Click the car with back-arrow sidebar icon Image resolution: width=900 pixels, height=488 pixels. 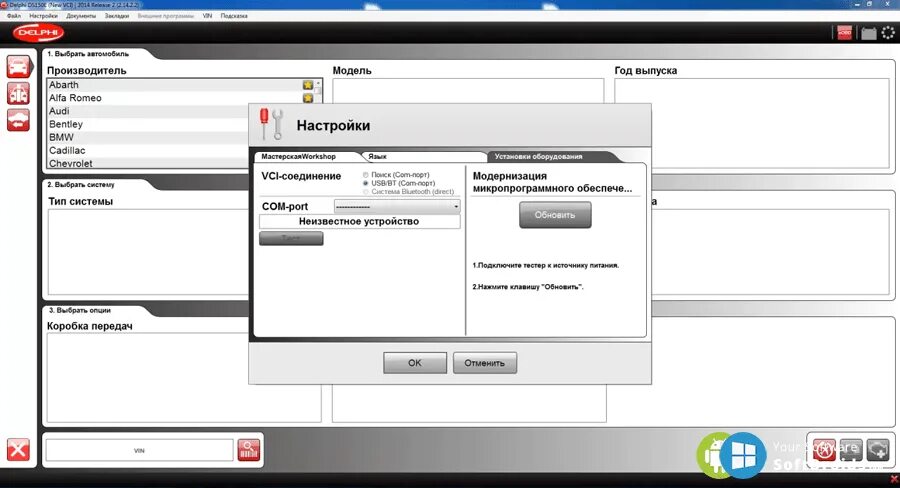tap(18, 120)
